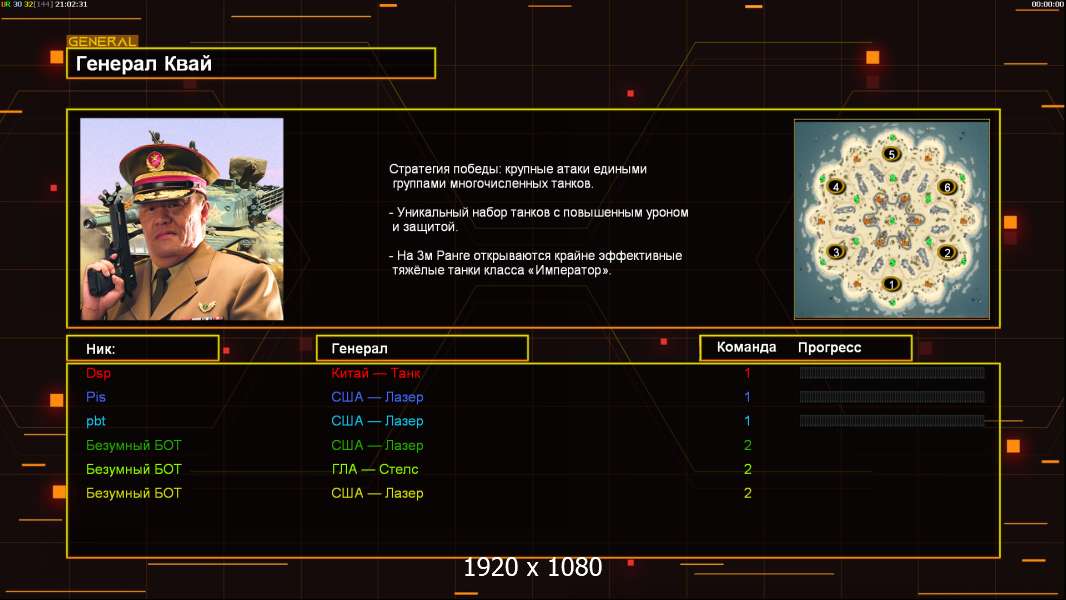
Task: Click the 00:00:00 timer at top right
Action: 1047,4
